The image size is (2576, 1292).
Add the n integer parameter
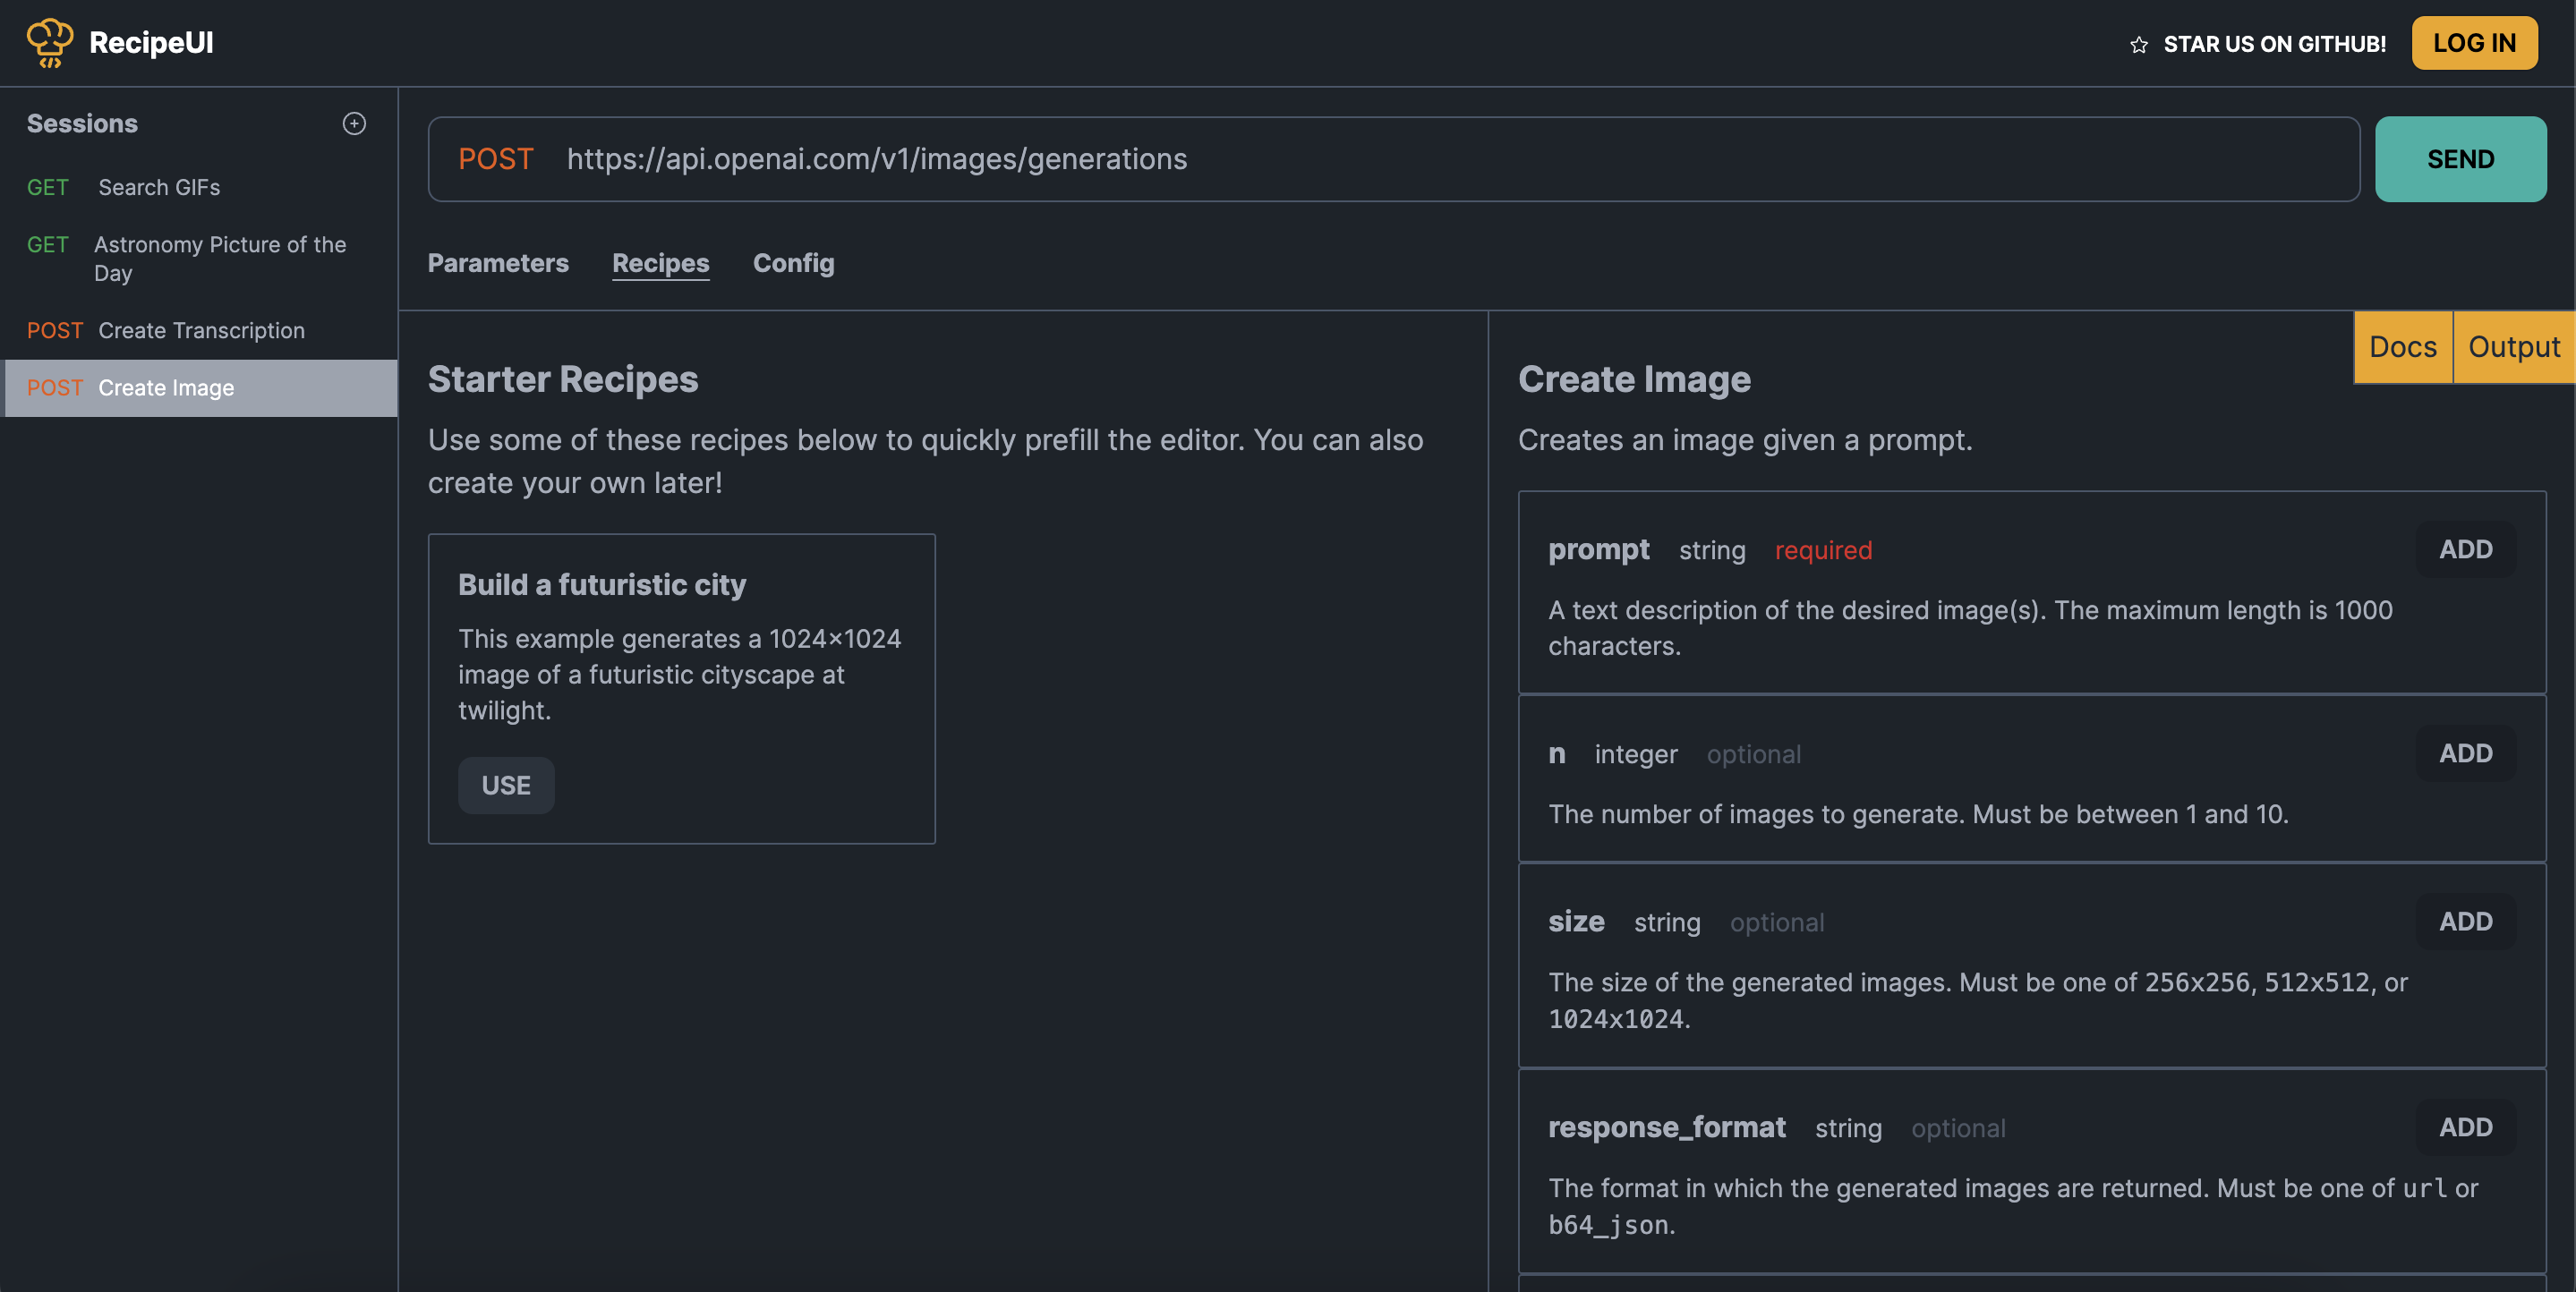click(2464, 753)
